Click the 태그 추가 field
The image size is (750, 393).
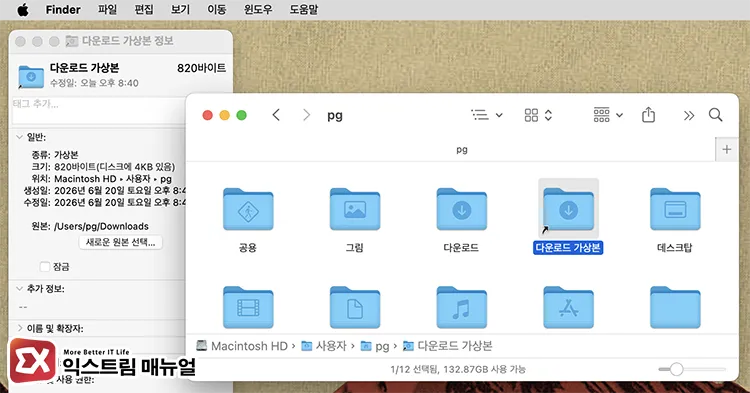pyautogui.click(x=98, y=111)
